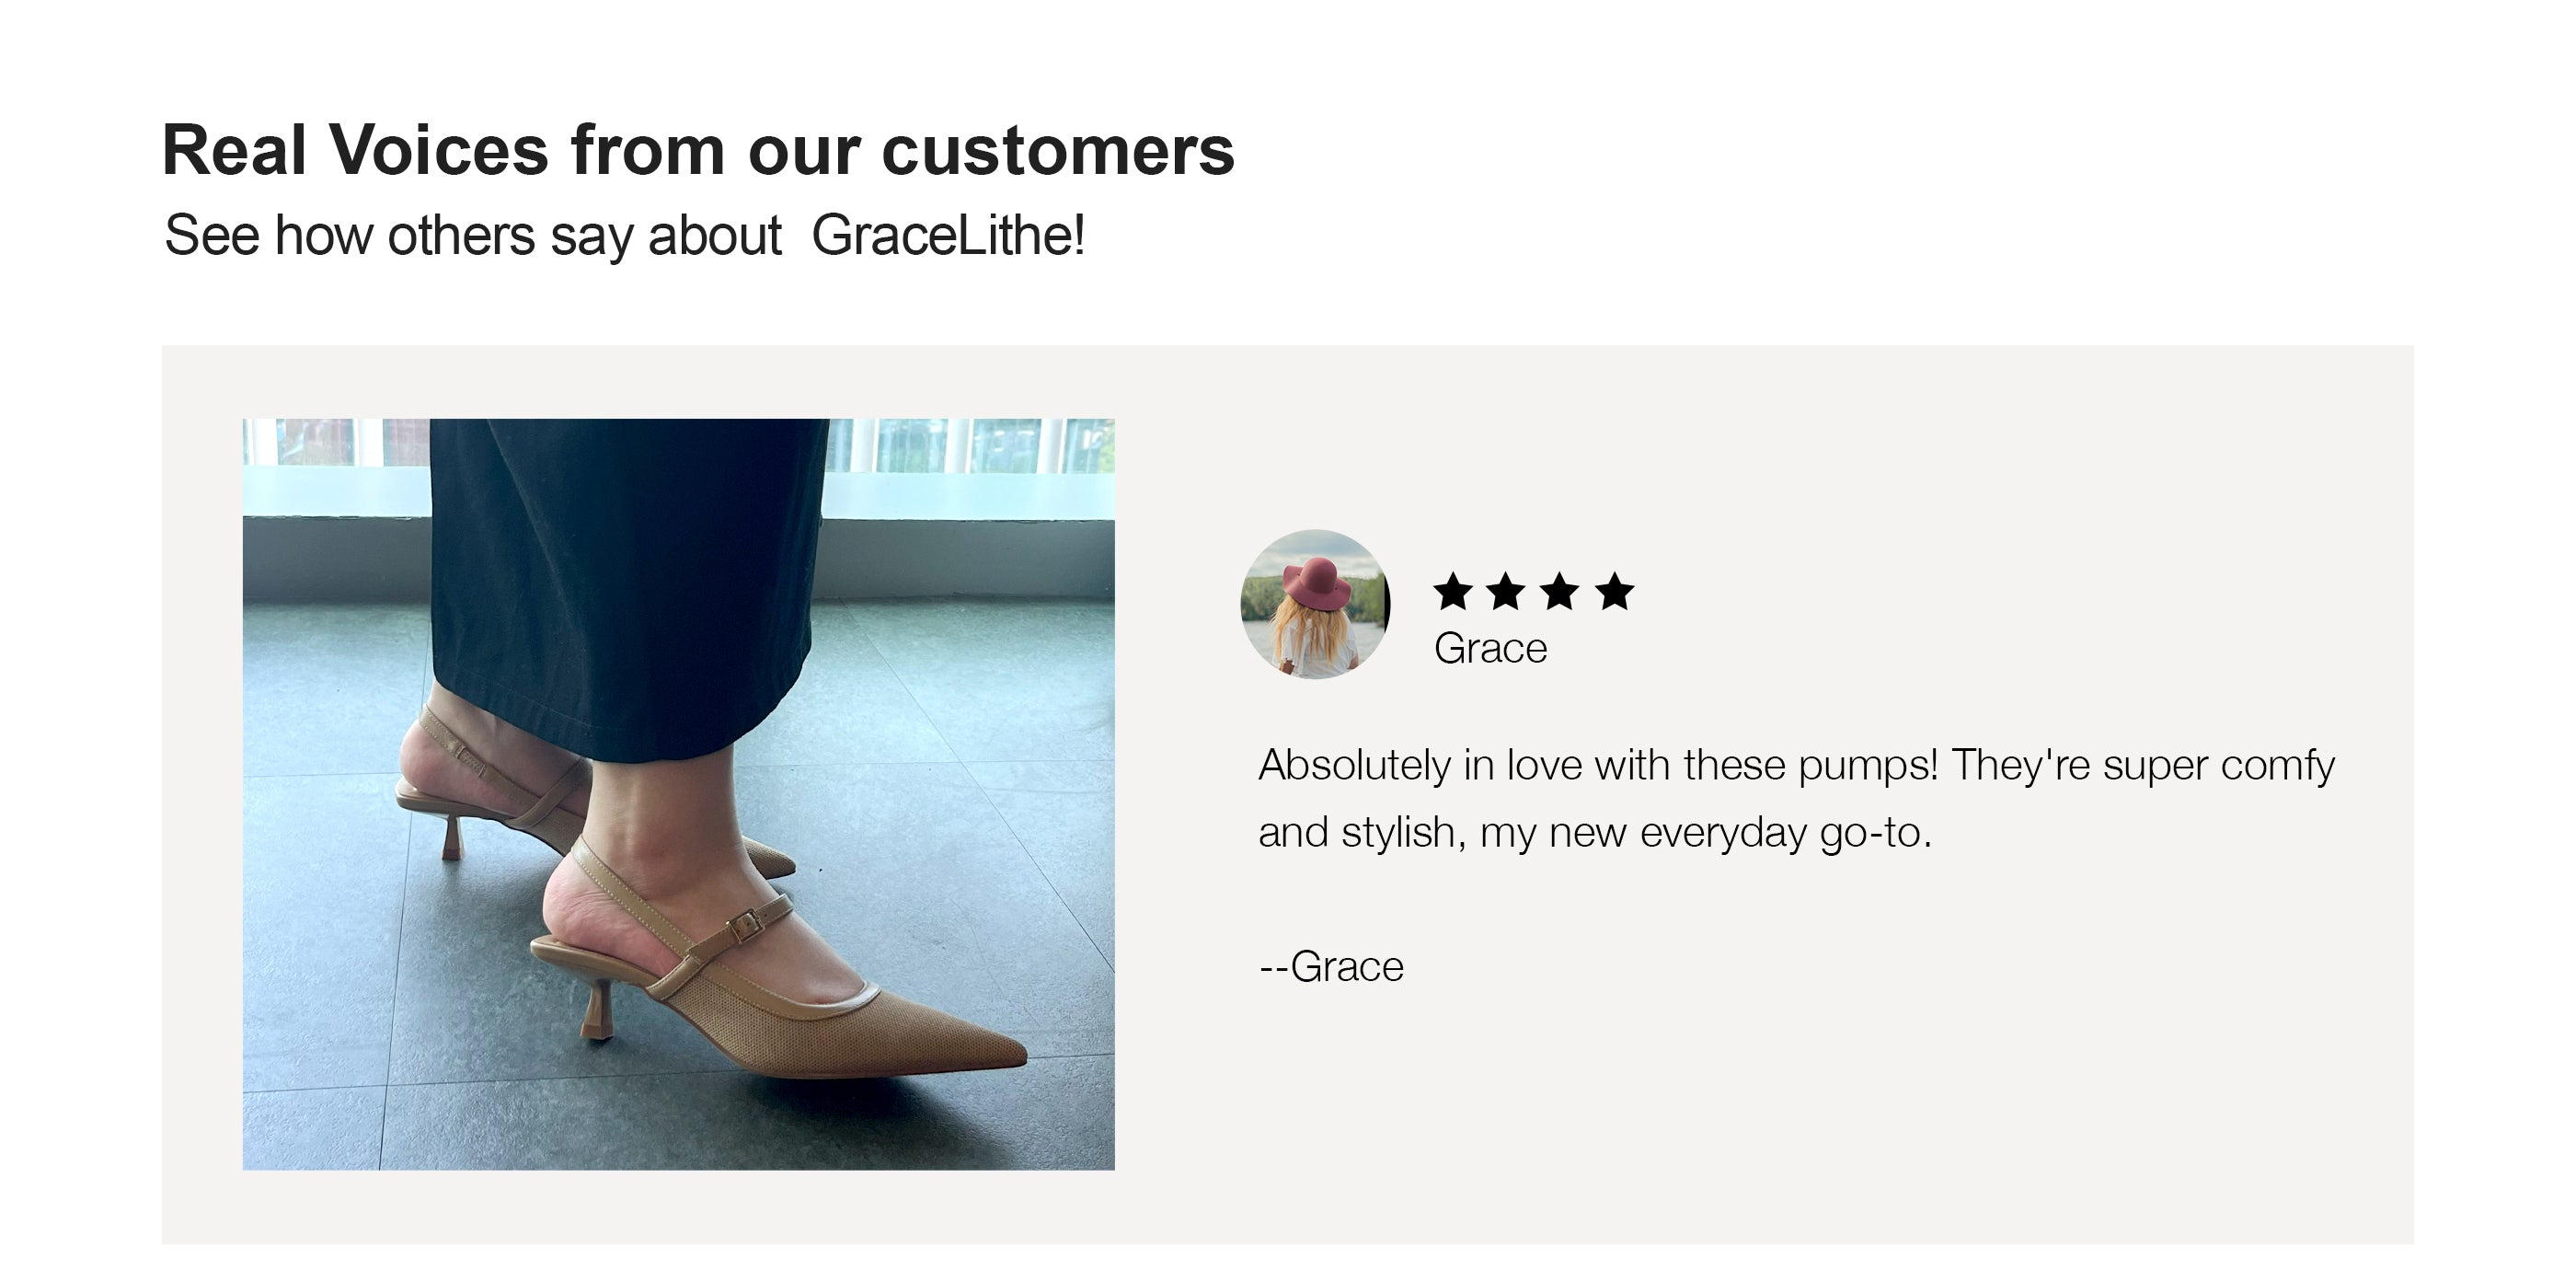Click the red hat in the avatar

1316,578
